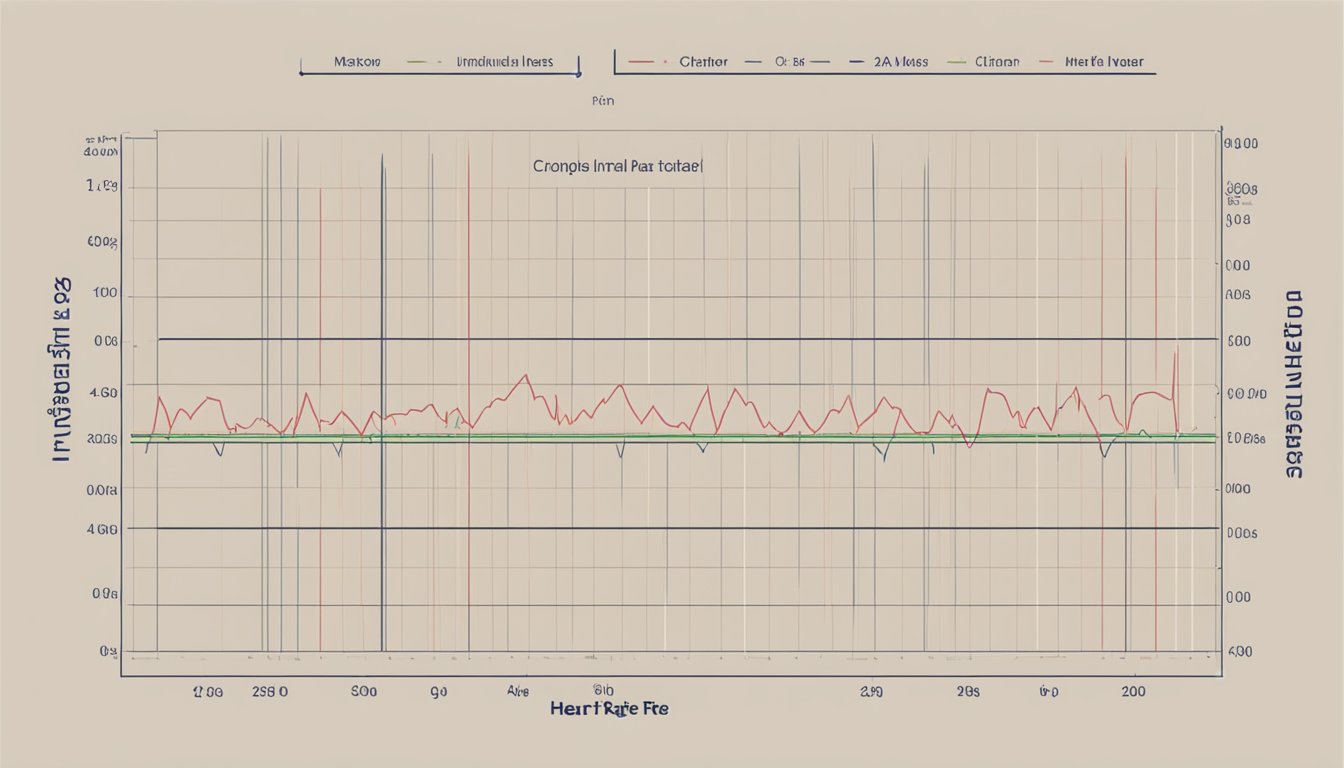Viewport: 1344px width, 768px height.
Task: Click the small Pén label below the legend
Action: tap(604, 101)
